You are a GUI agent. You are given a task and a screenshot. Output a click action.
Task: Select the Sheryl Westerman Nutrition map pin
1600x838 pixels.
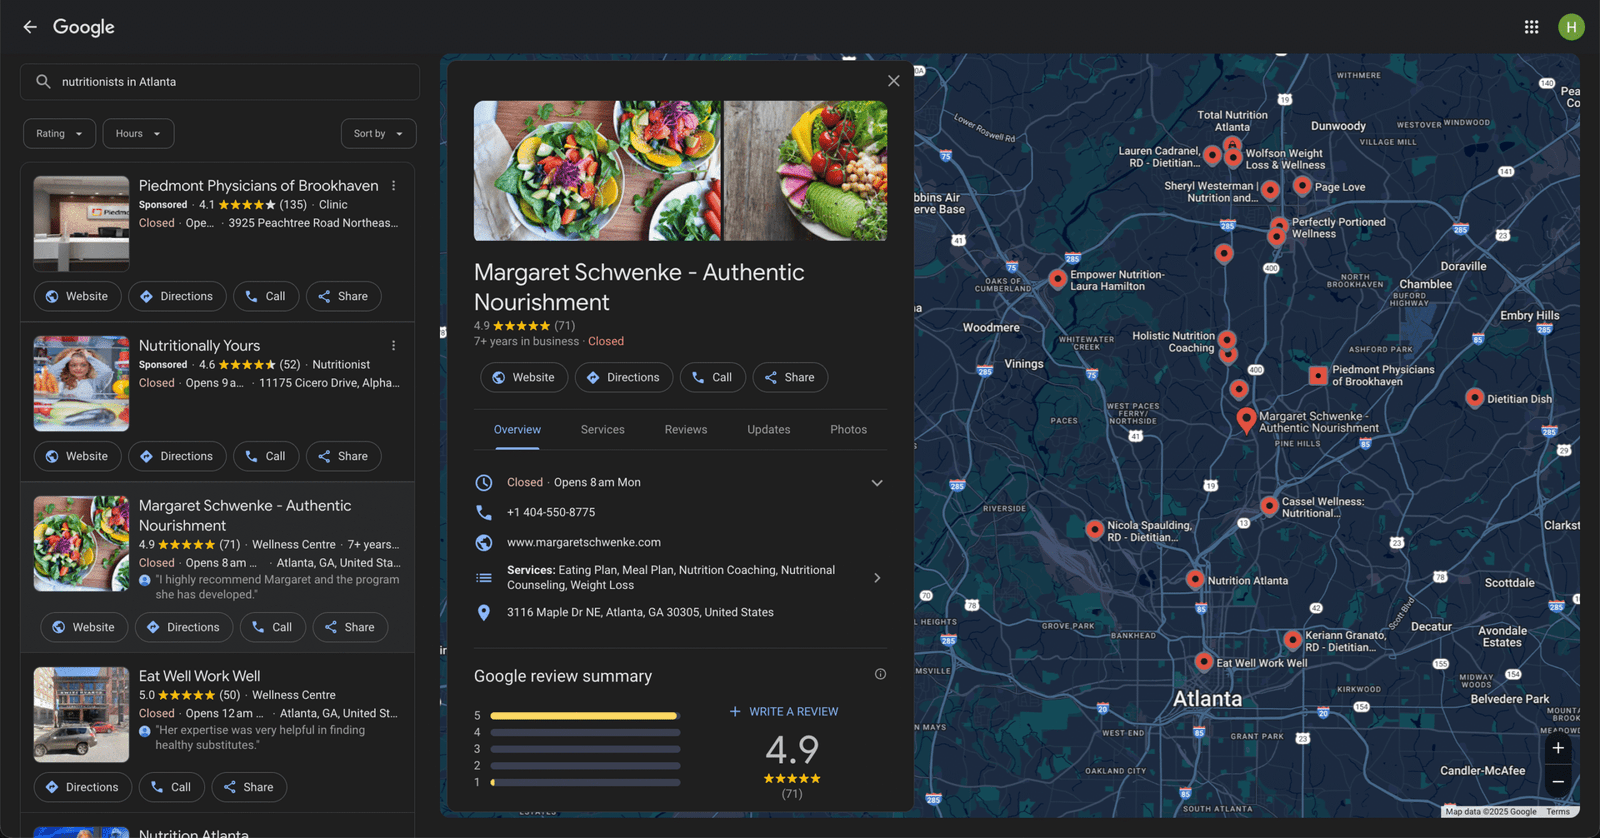(1270, 189)
